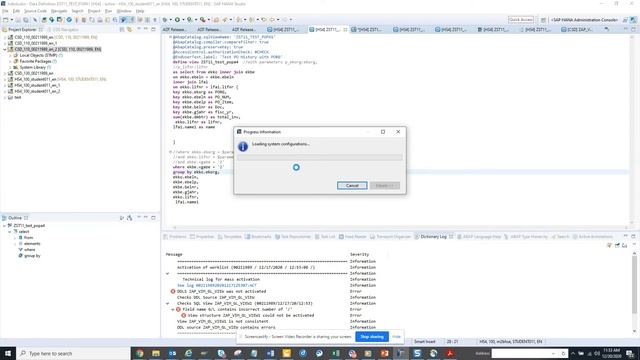Maximize the Progress Information dialog
Image resolution: width=640 pixels, height=360 pixels.
(383, 132)
